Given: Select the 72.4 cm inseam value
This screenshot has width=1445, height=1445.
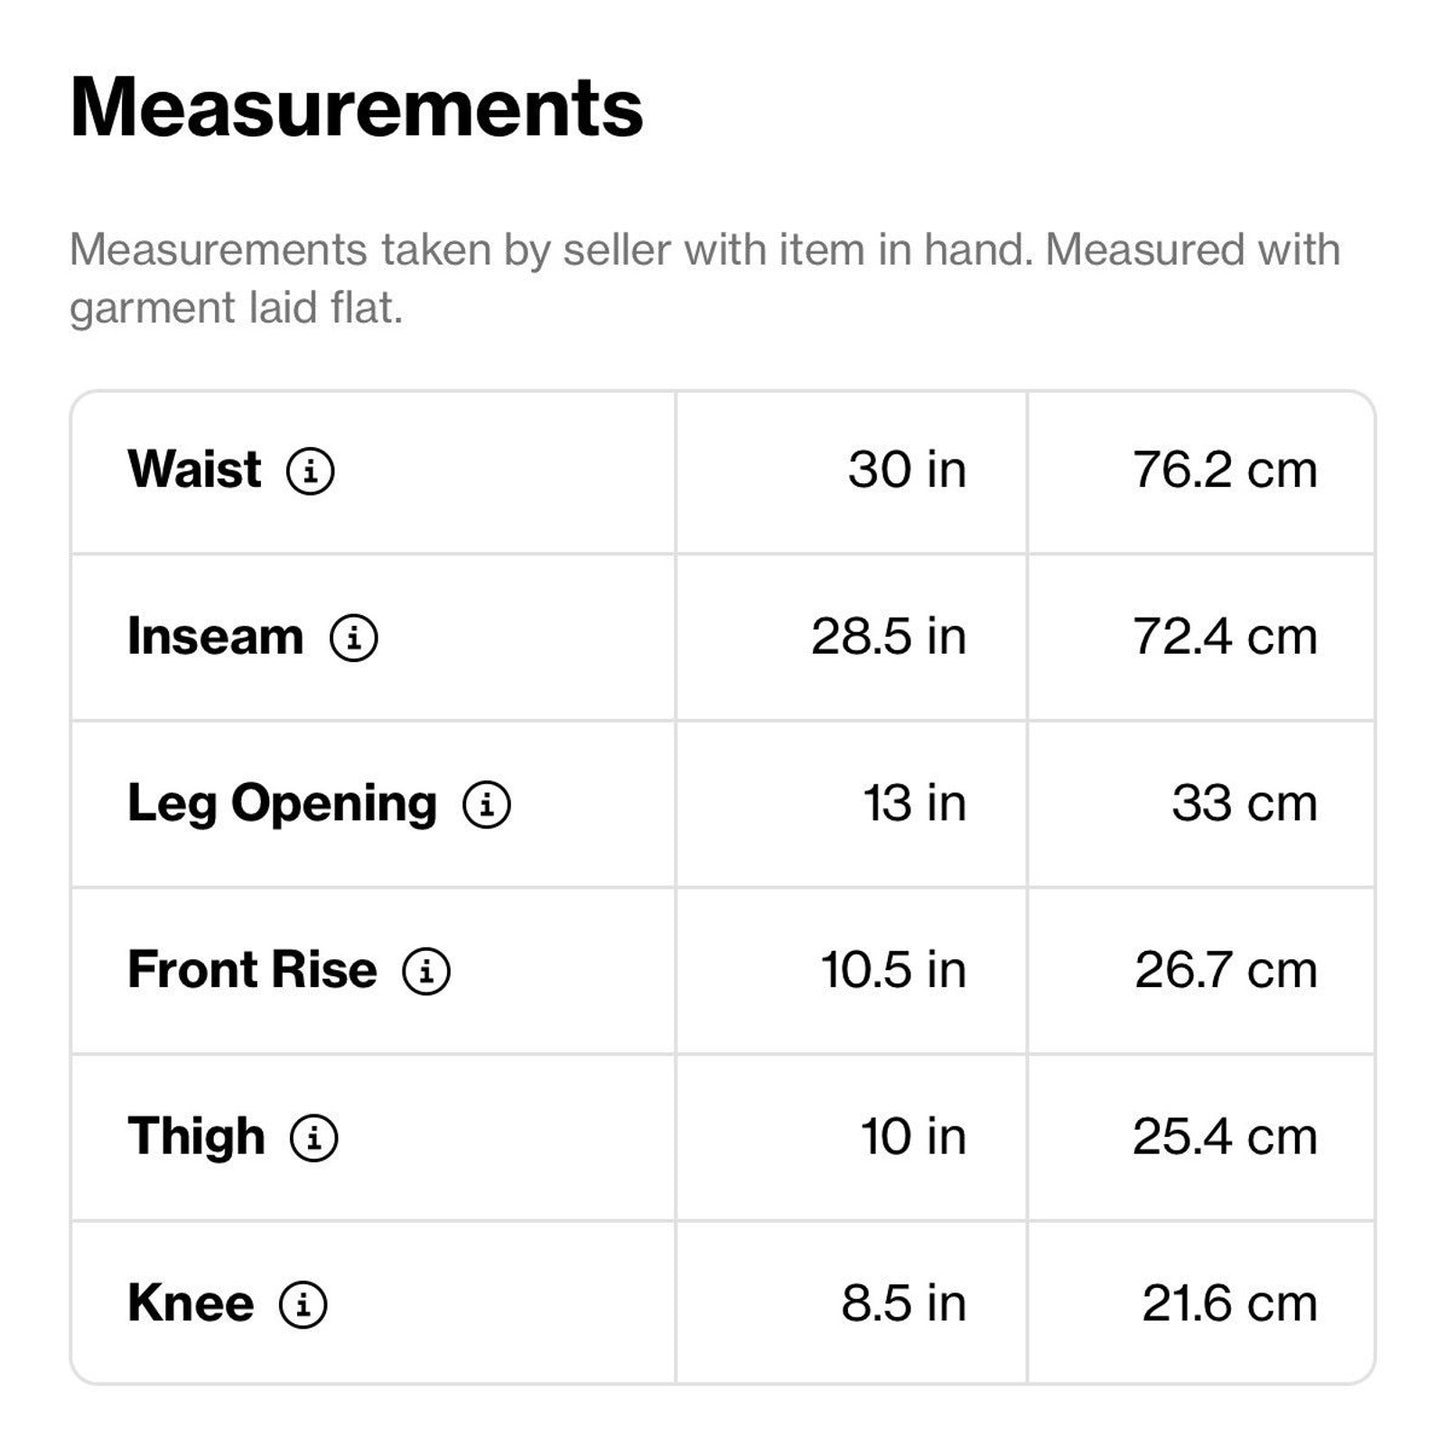Looking at the screenshot, I should pos(1224,637).
